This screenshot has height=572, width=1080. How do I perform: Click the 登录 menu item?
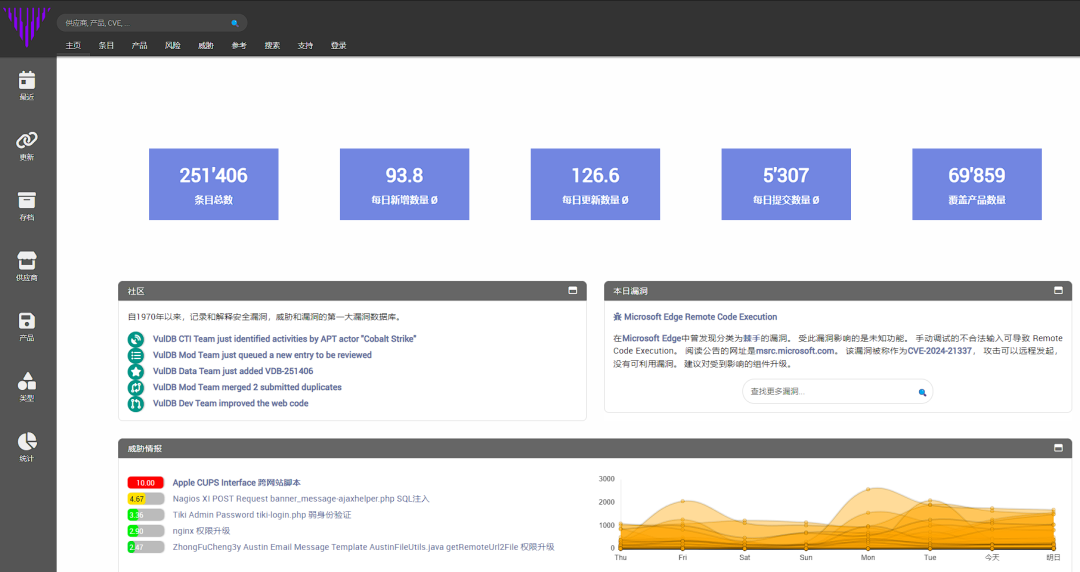[338, 45]
